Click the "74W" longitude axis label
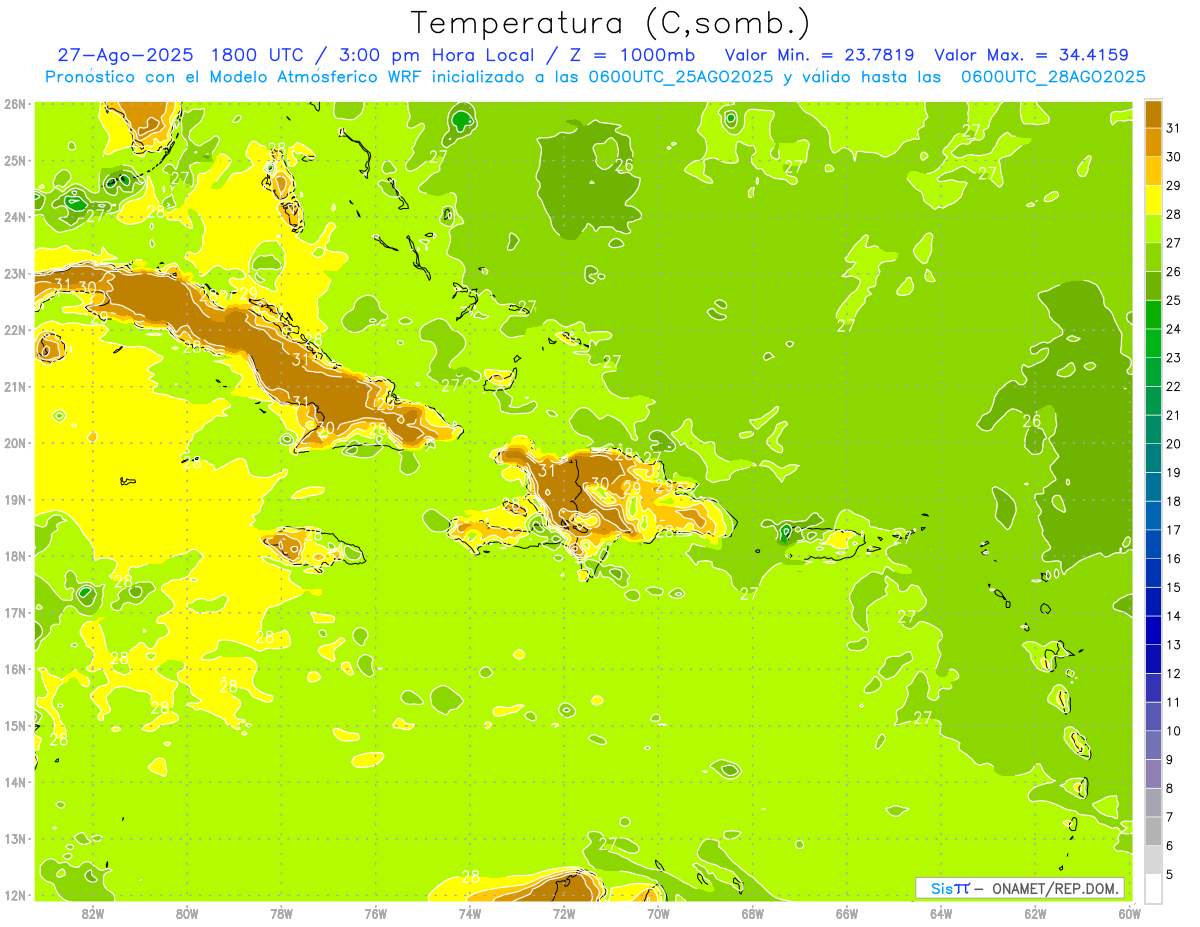The image size is (1200, 927). pos(469,913)
